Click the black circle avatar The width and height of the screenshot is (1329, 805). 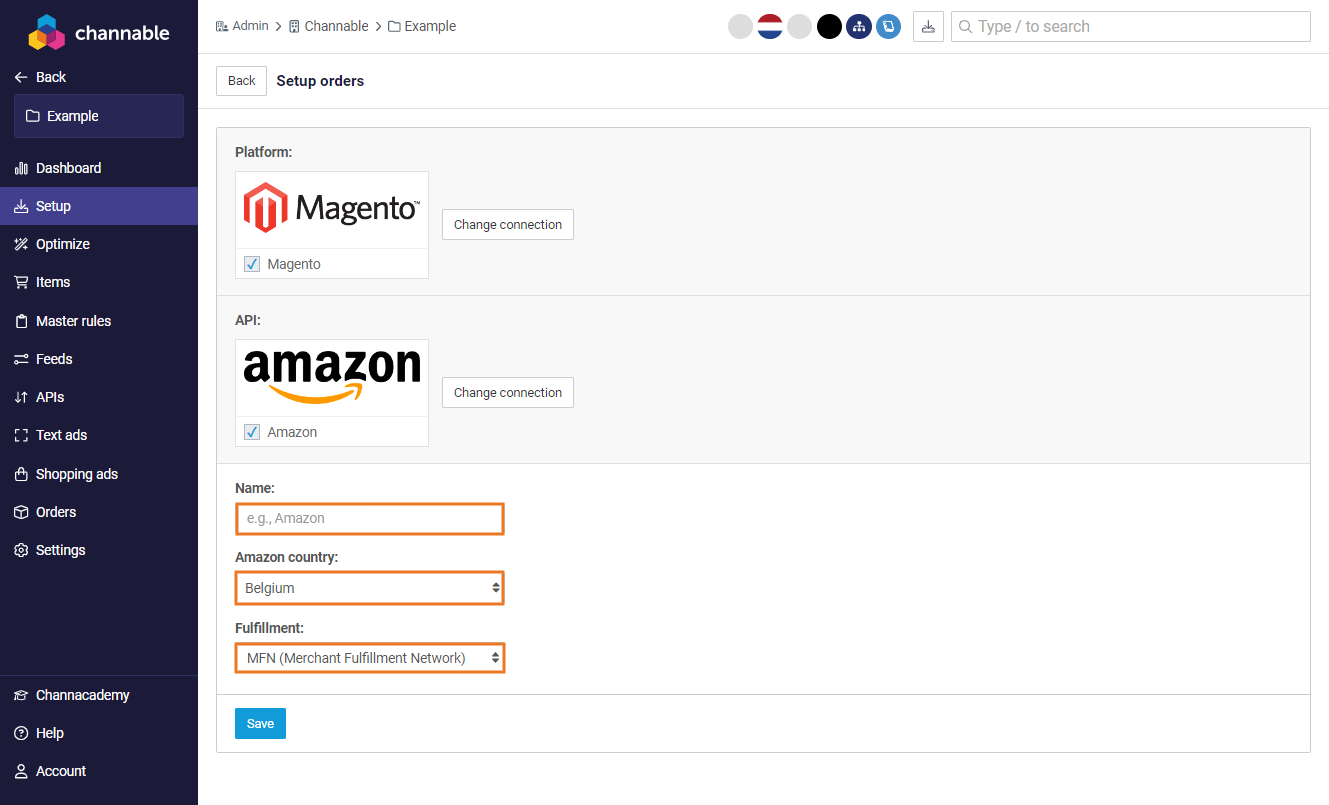(x=829, y=26)
